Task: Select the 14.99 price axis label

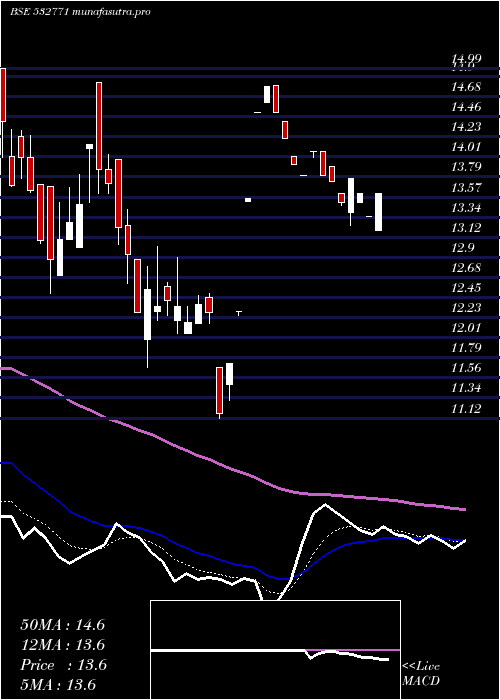Action: tap(466, 59)
